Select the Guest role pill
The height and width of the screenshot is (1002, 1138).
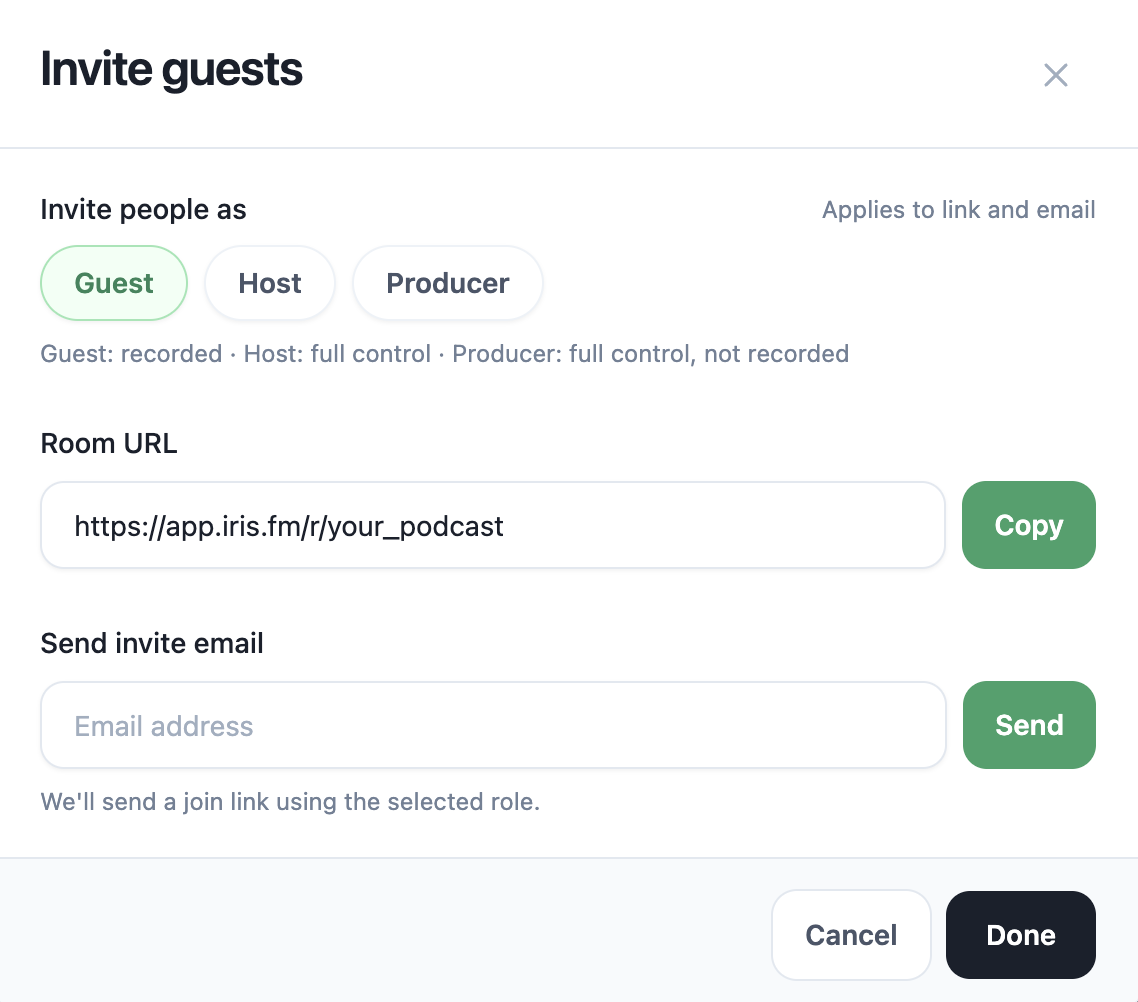coord(113,283)
